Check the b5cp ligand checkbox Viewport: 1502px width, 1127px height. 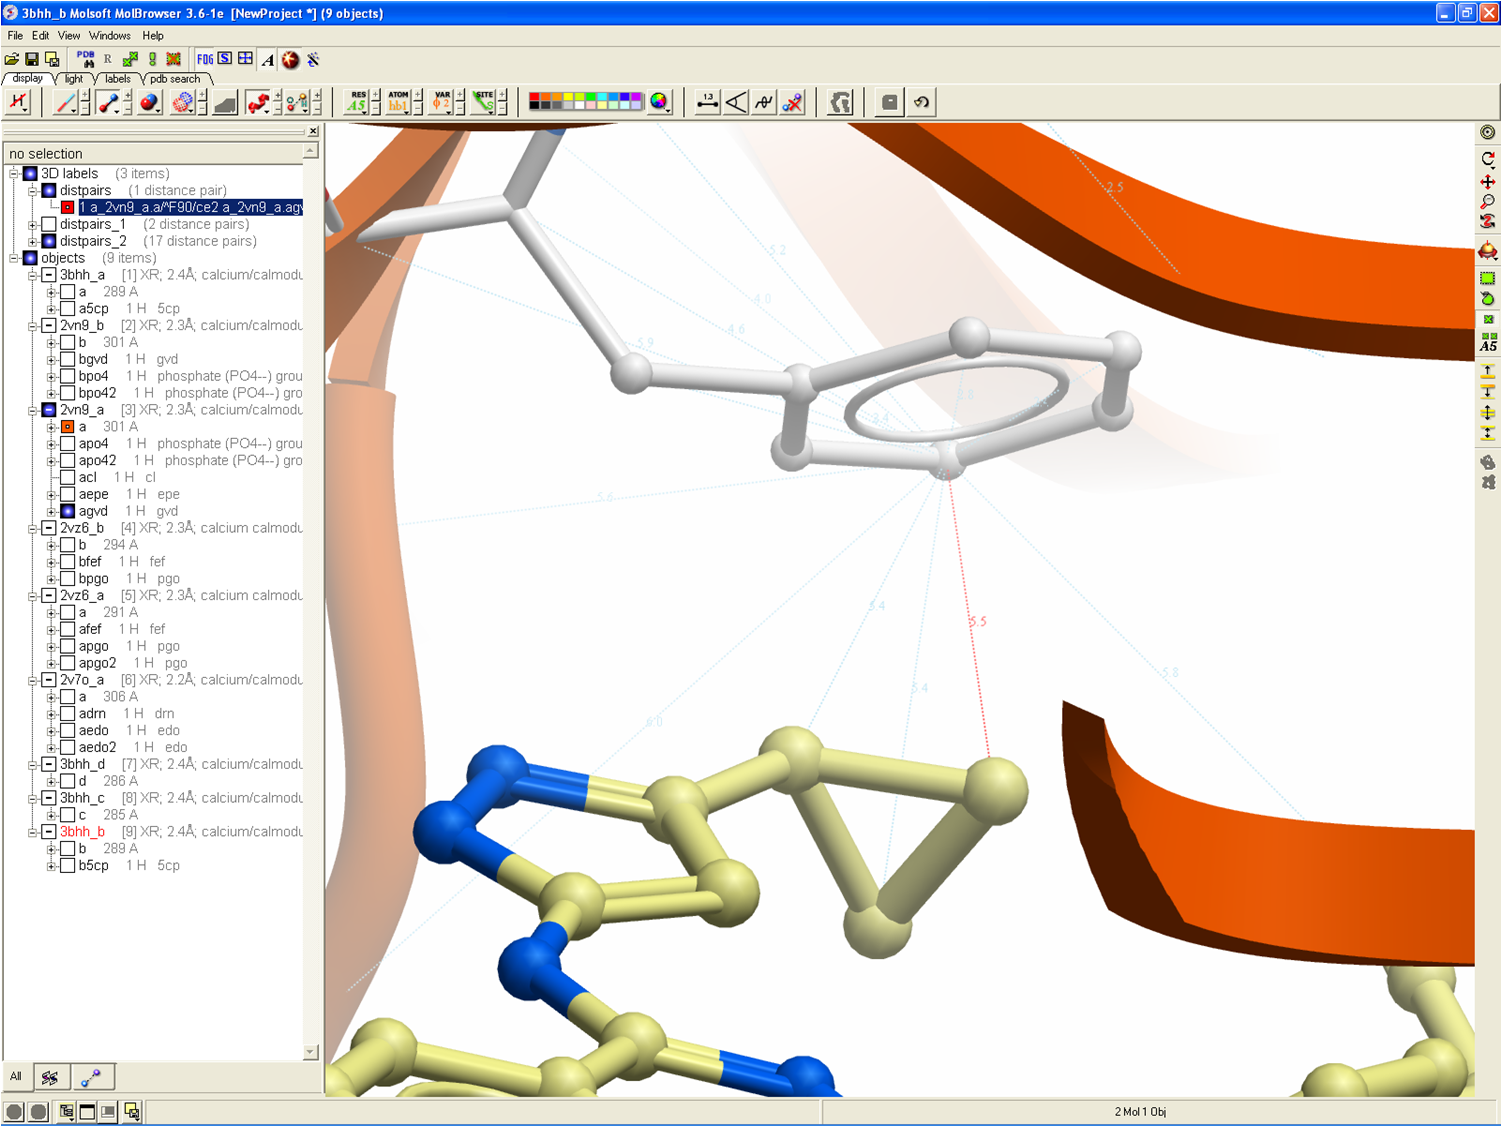coord(68,865)
